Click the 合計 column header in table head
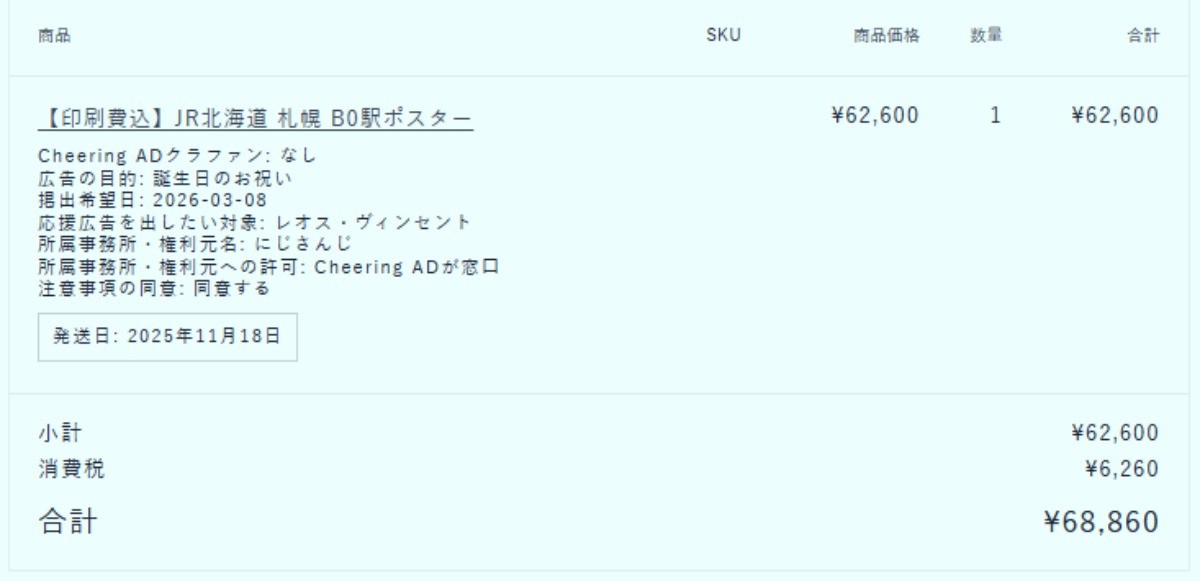This screenshot has width=1200, height=581. pyautogui.click(x=1143, y=36)
